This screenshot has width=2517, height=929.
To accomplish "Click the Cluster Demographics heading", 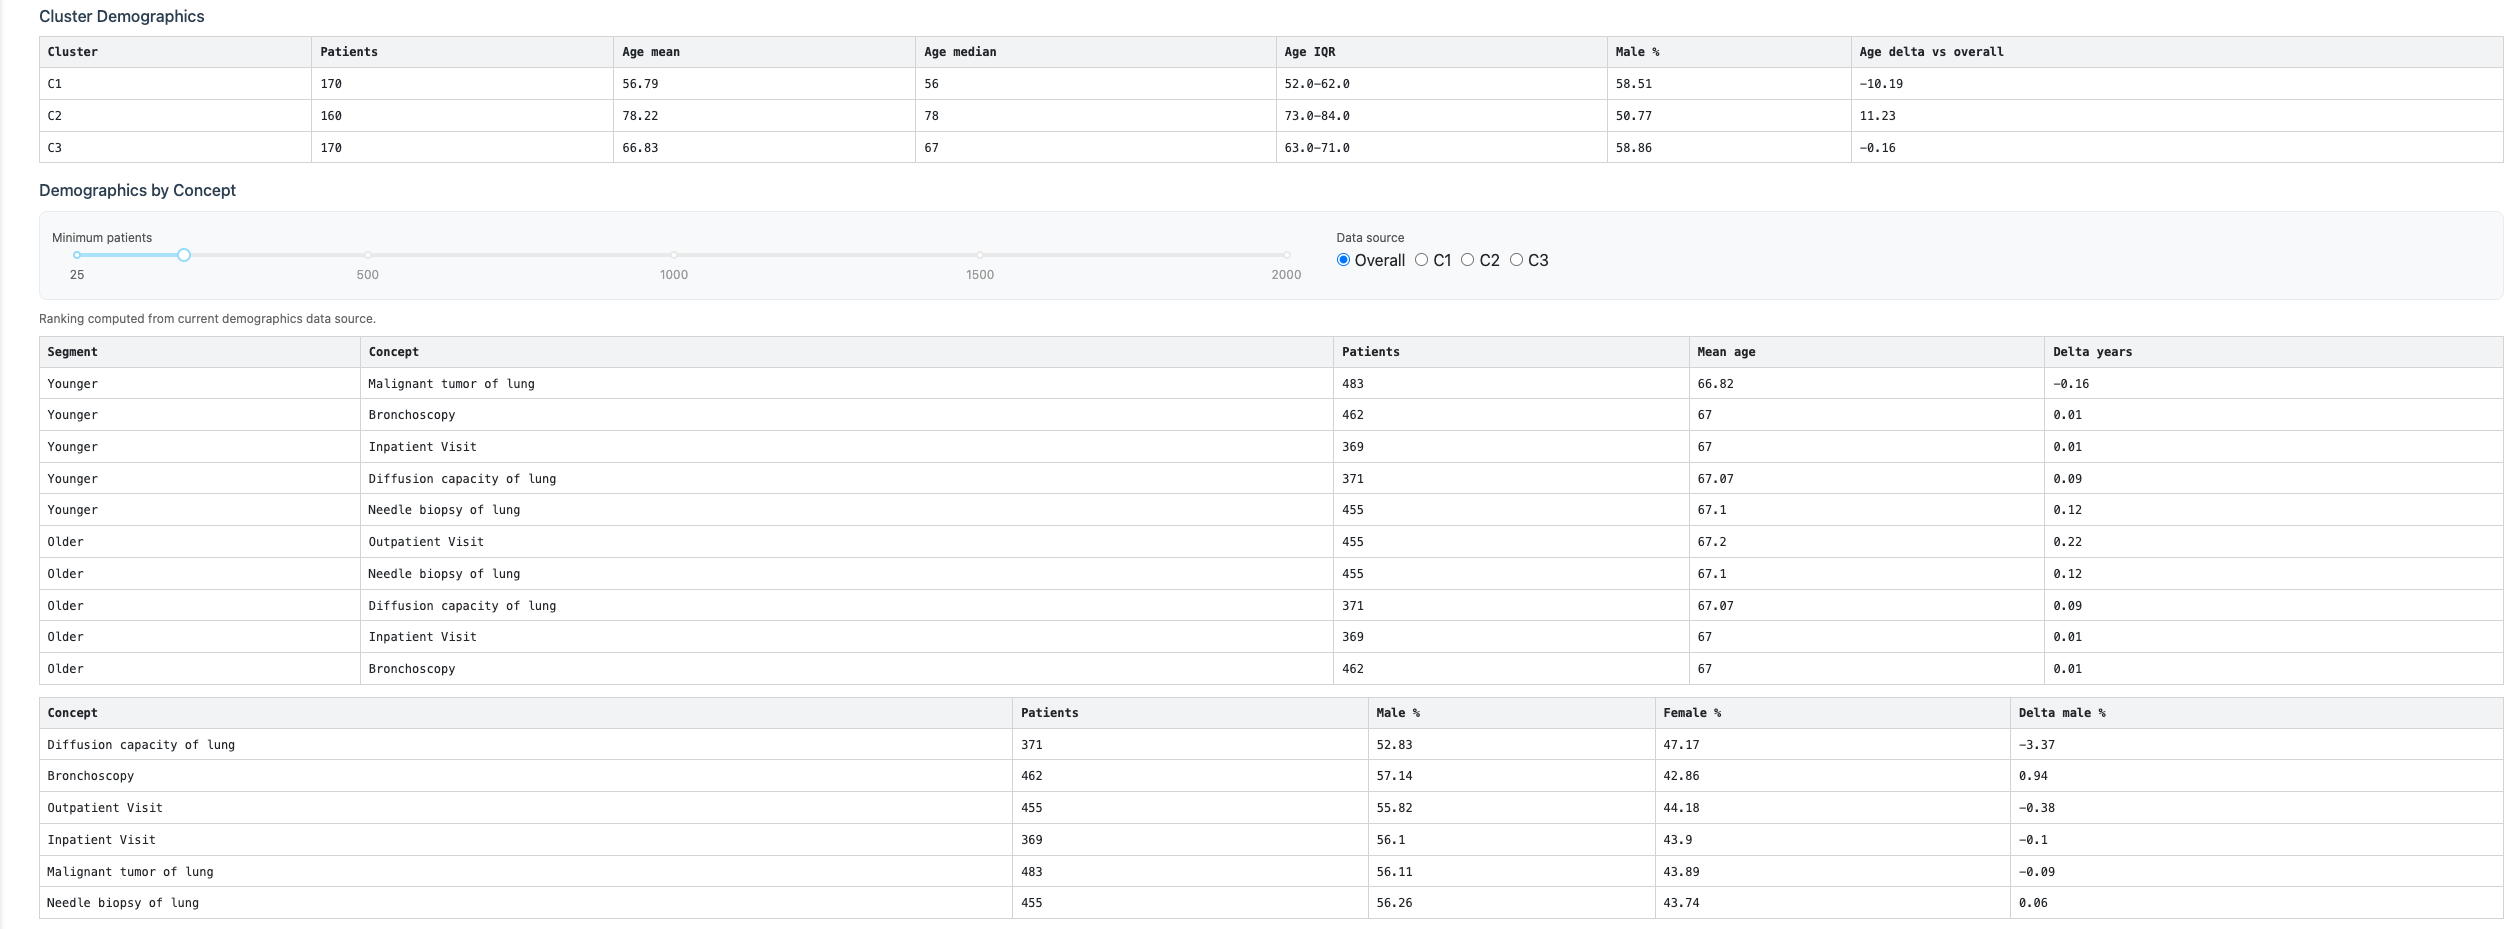I will click(120, 16).
